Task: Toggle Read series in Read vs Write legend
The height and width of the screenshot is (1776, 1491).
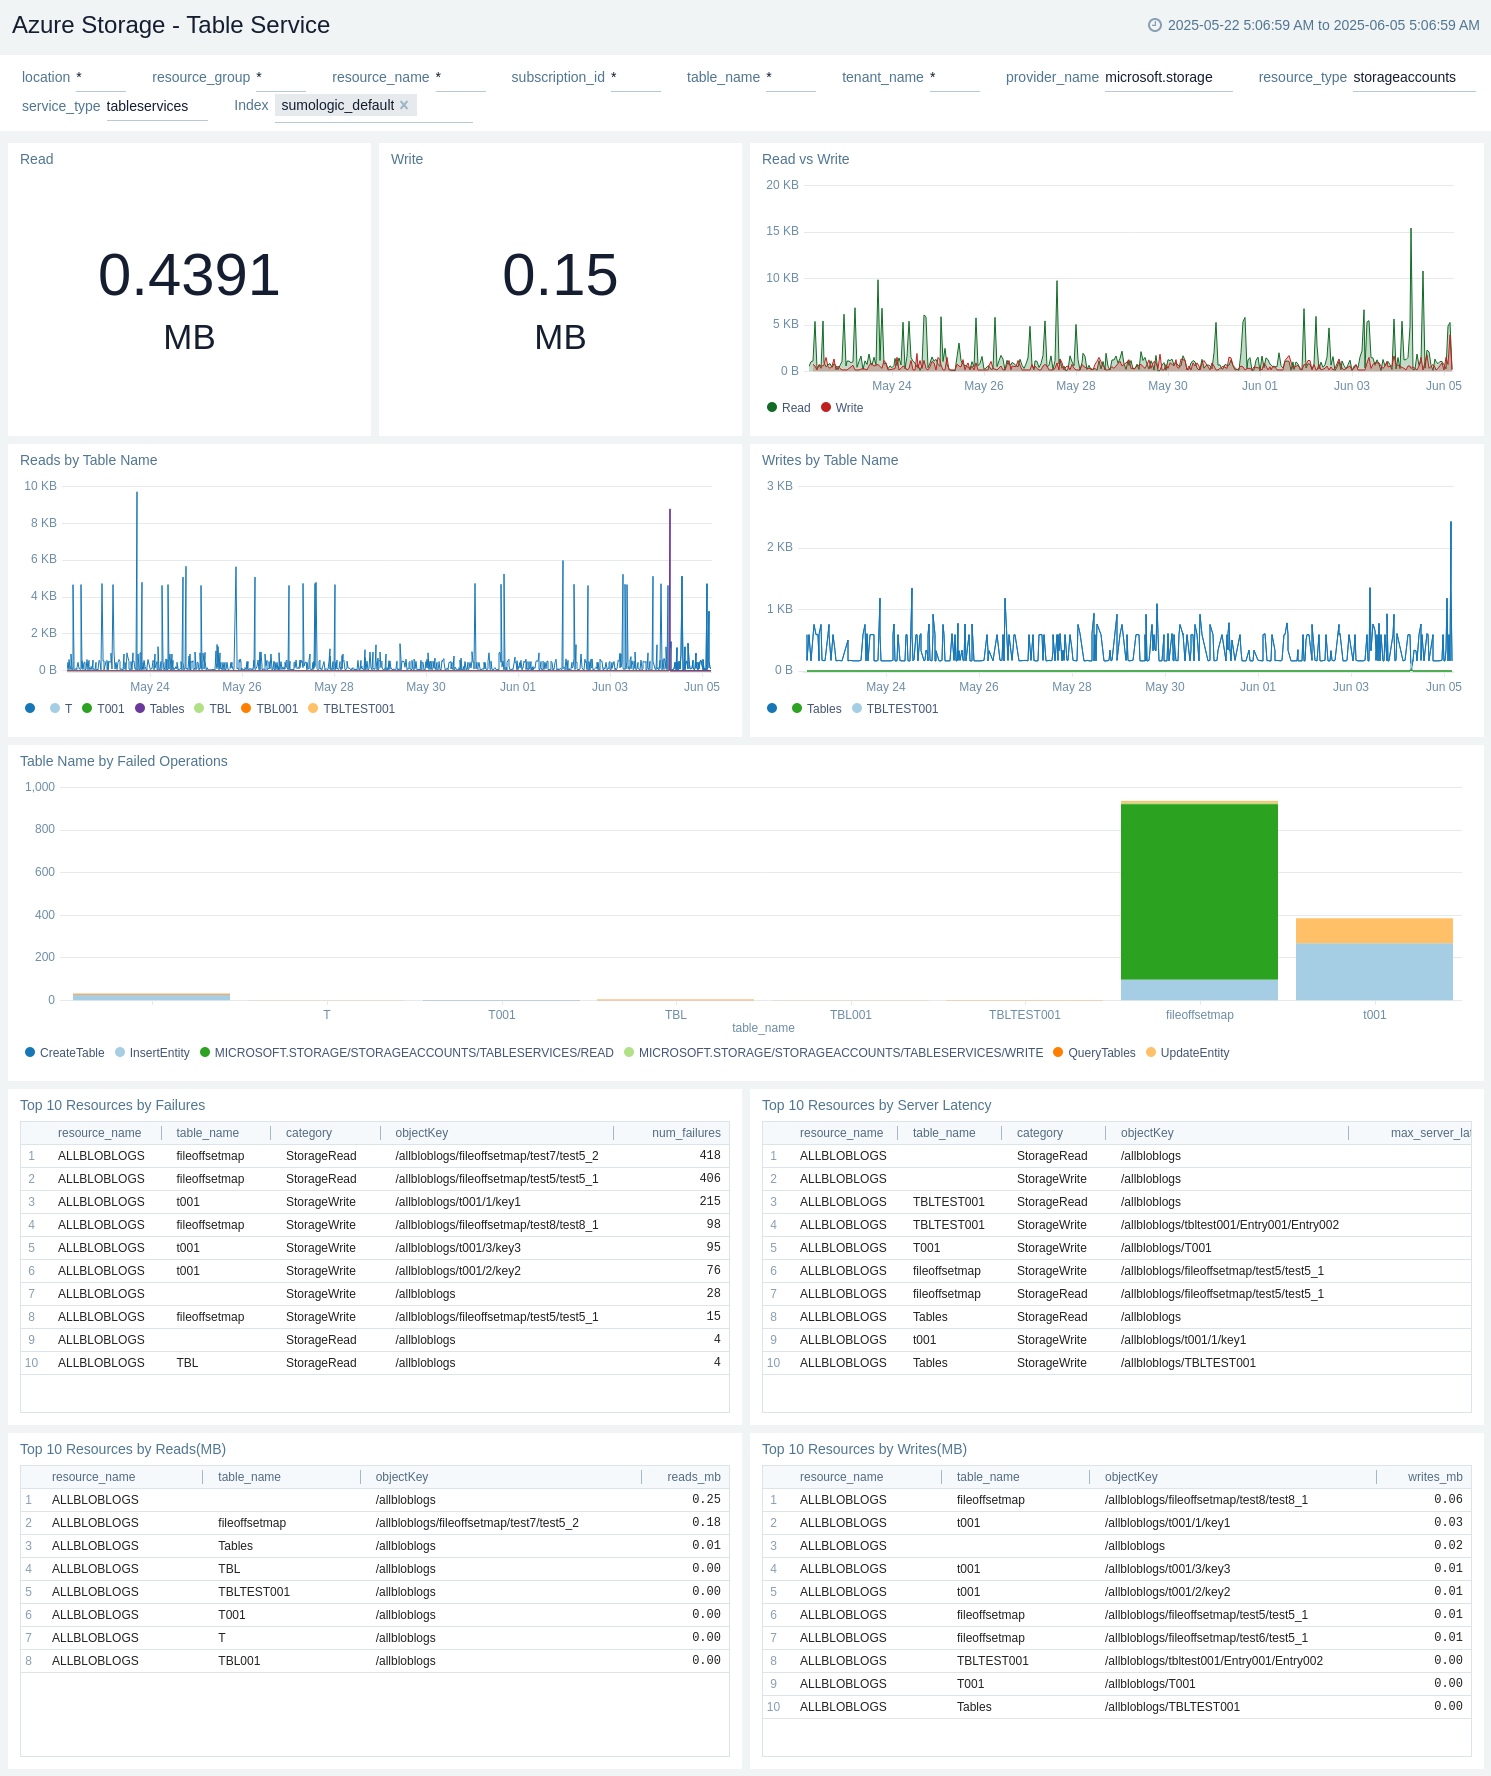Action: [789, 408]
